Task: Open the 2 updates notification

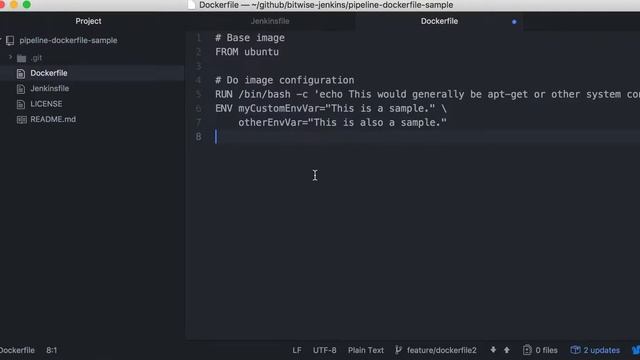Action: coord(601,350)
